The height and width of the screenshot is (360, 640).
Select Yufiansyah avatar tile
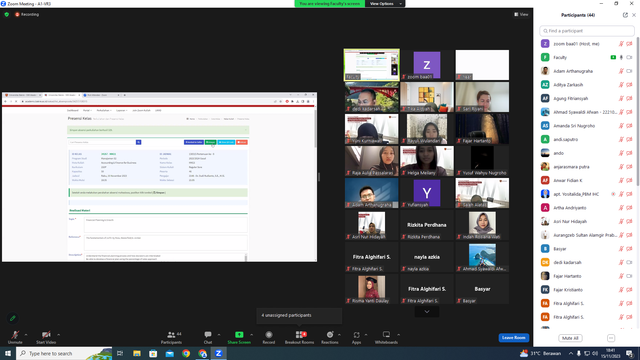click(427, 193)
